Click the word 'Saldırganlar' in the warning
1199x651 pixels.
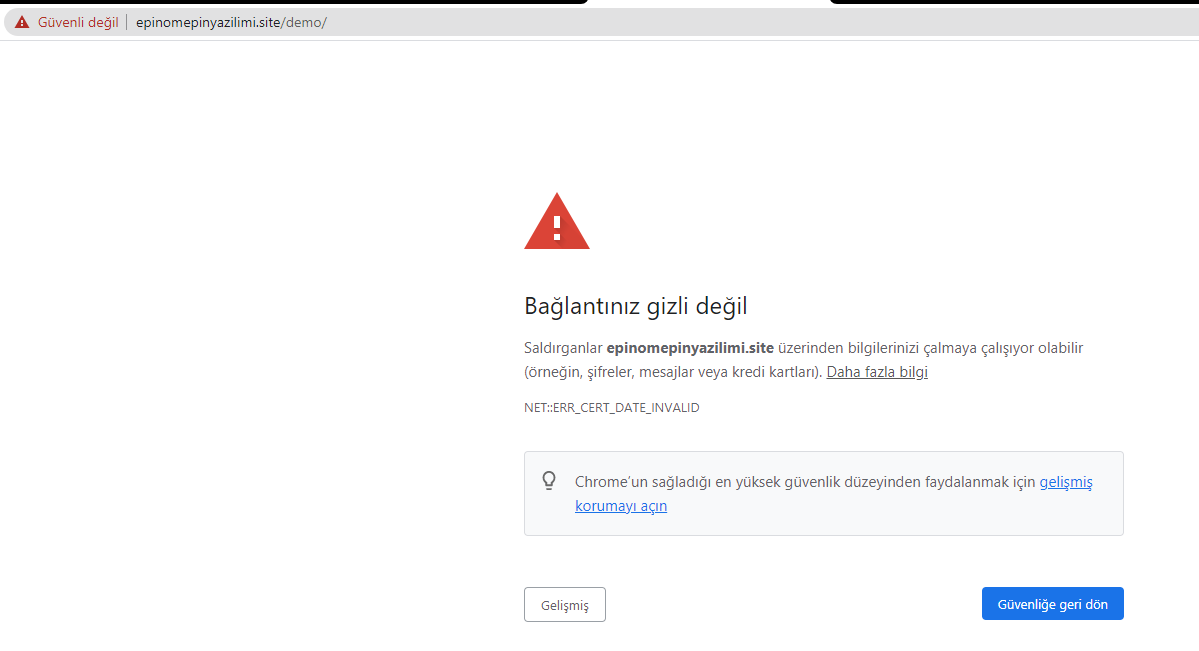(x=563, y=348)
